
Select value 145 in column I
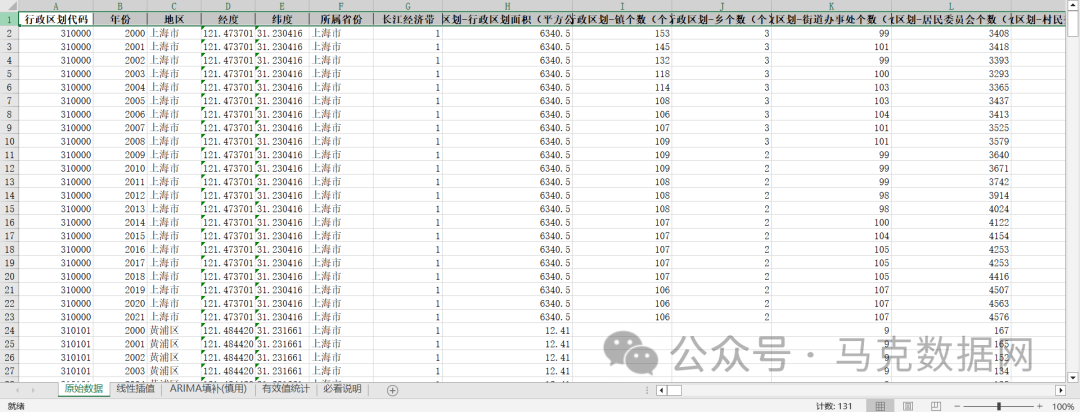[x=622, y=47]
